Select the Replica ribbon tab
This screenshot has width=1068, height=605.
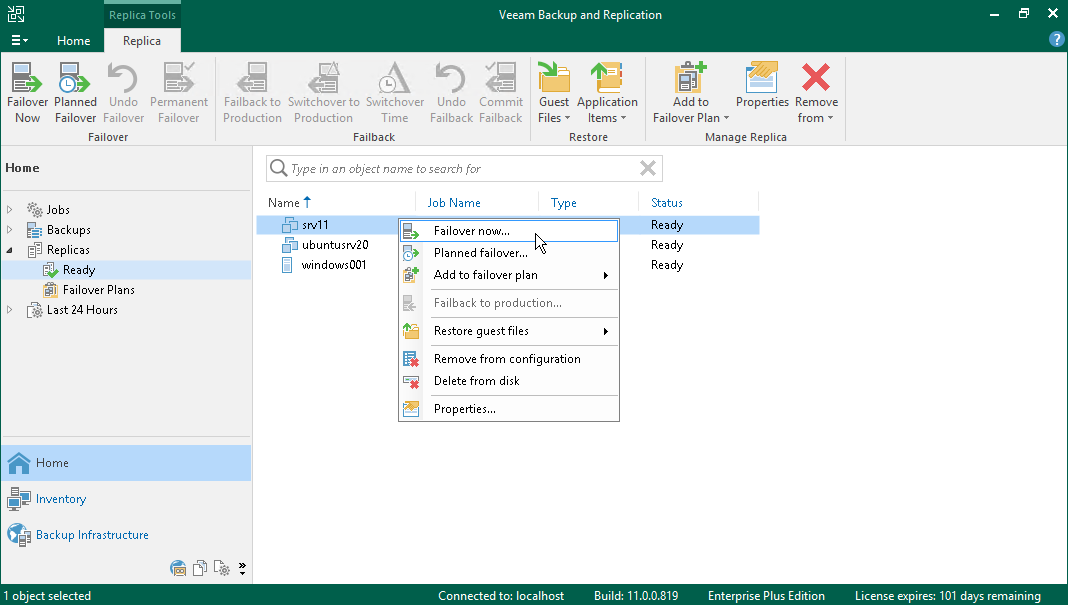142,41
